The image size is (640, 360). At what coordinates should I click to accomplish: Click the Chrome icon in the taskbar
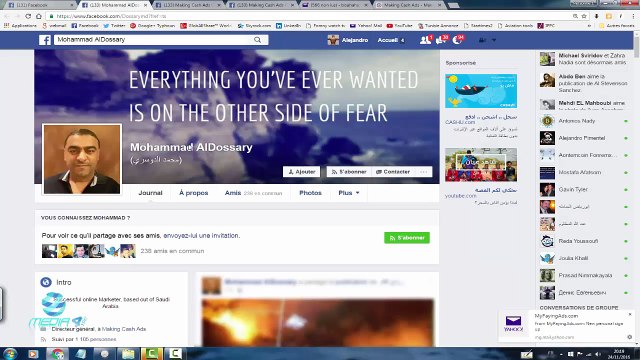[x=58, y=353]
